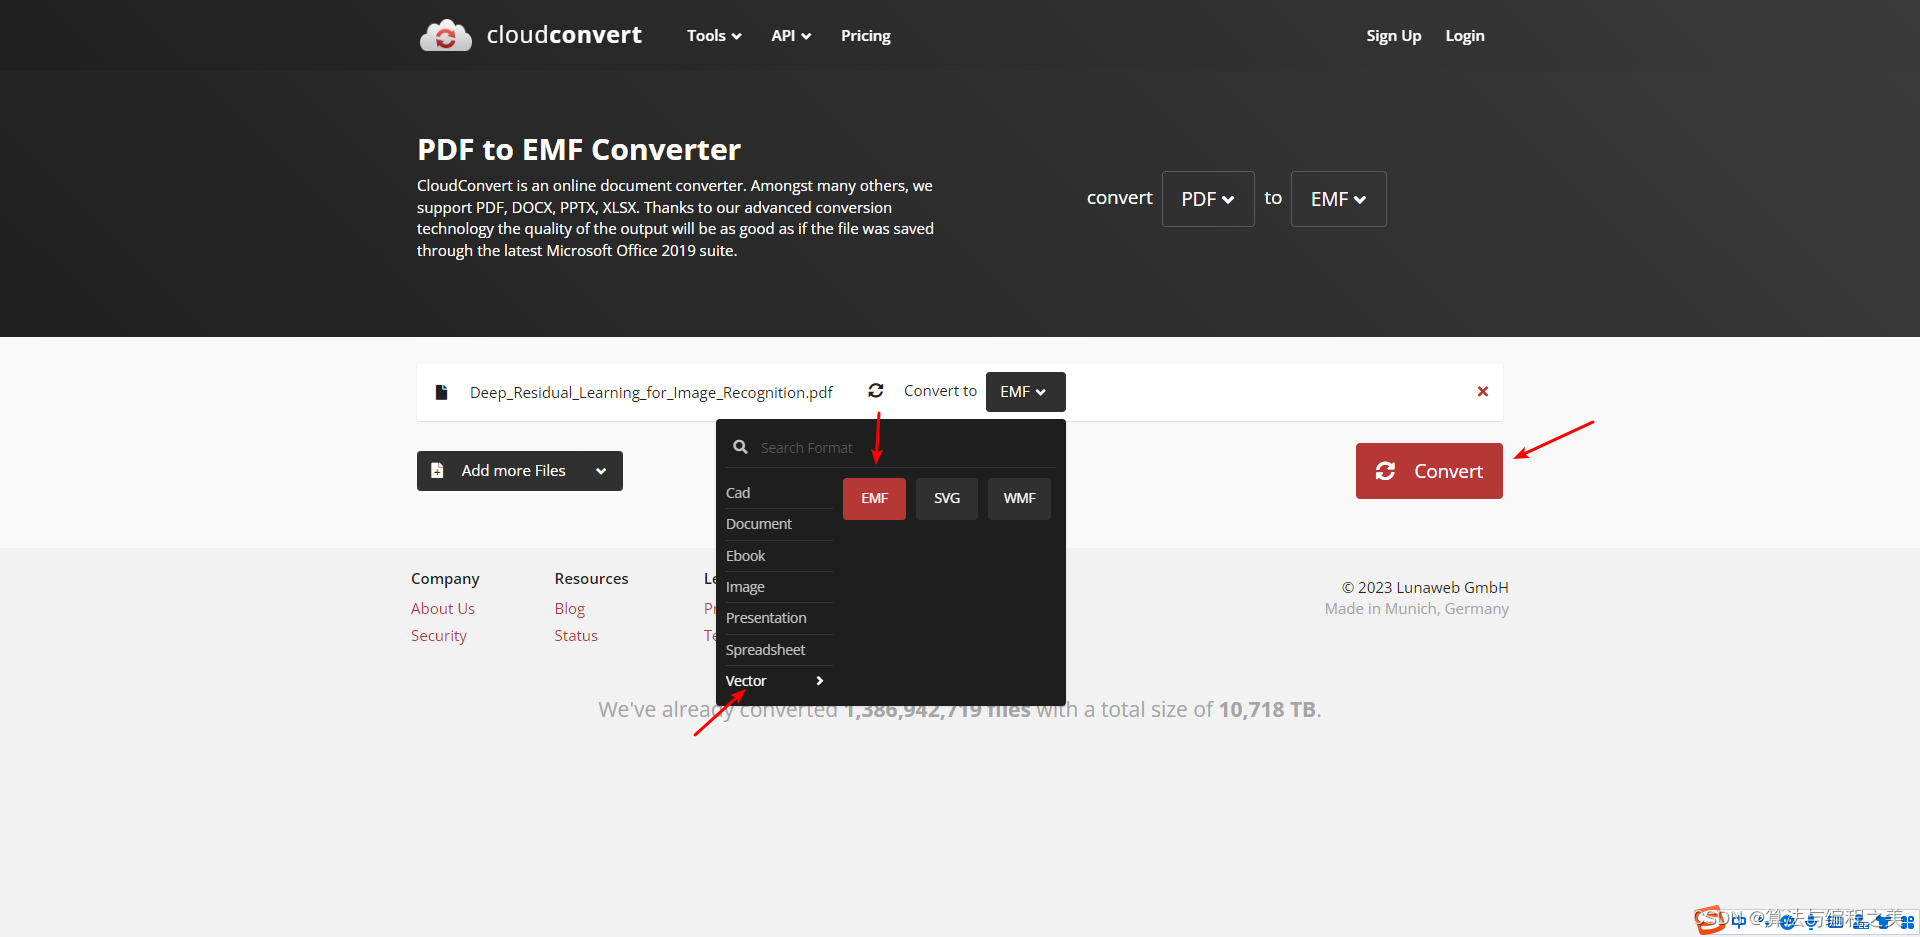This screenshot has width=1920, height=937.
Task: Select the WMF format option
Action: [x=1019, y=498]
